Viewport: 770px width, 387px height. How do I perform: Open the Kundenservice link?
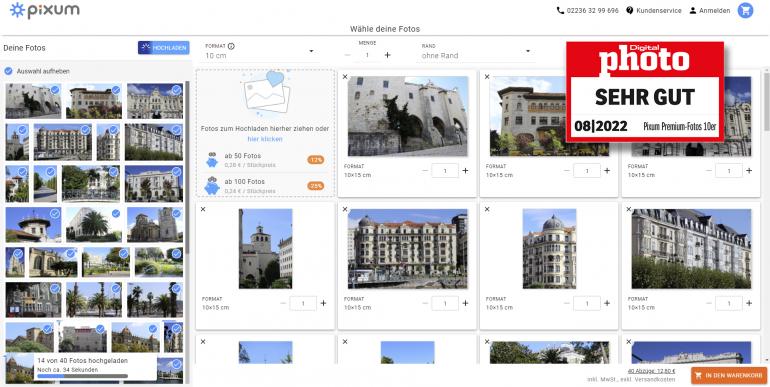point(659,10)
